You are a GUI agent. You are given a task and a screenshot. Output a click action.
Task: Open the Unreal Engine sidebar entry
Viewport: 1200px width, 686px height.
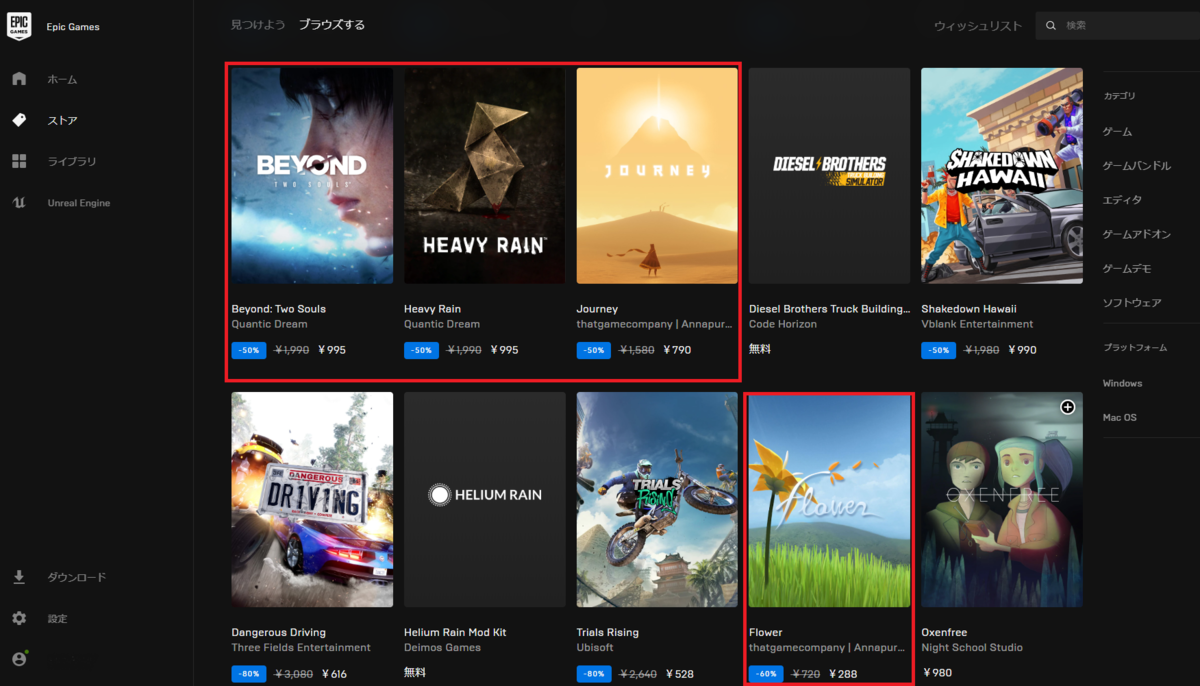[x=79, y=203]
